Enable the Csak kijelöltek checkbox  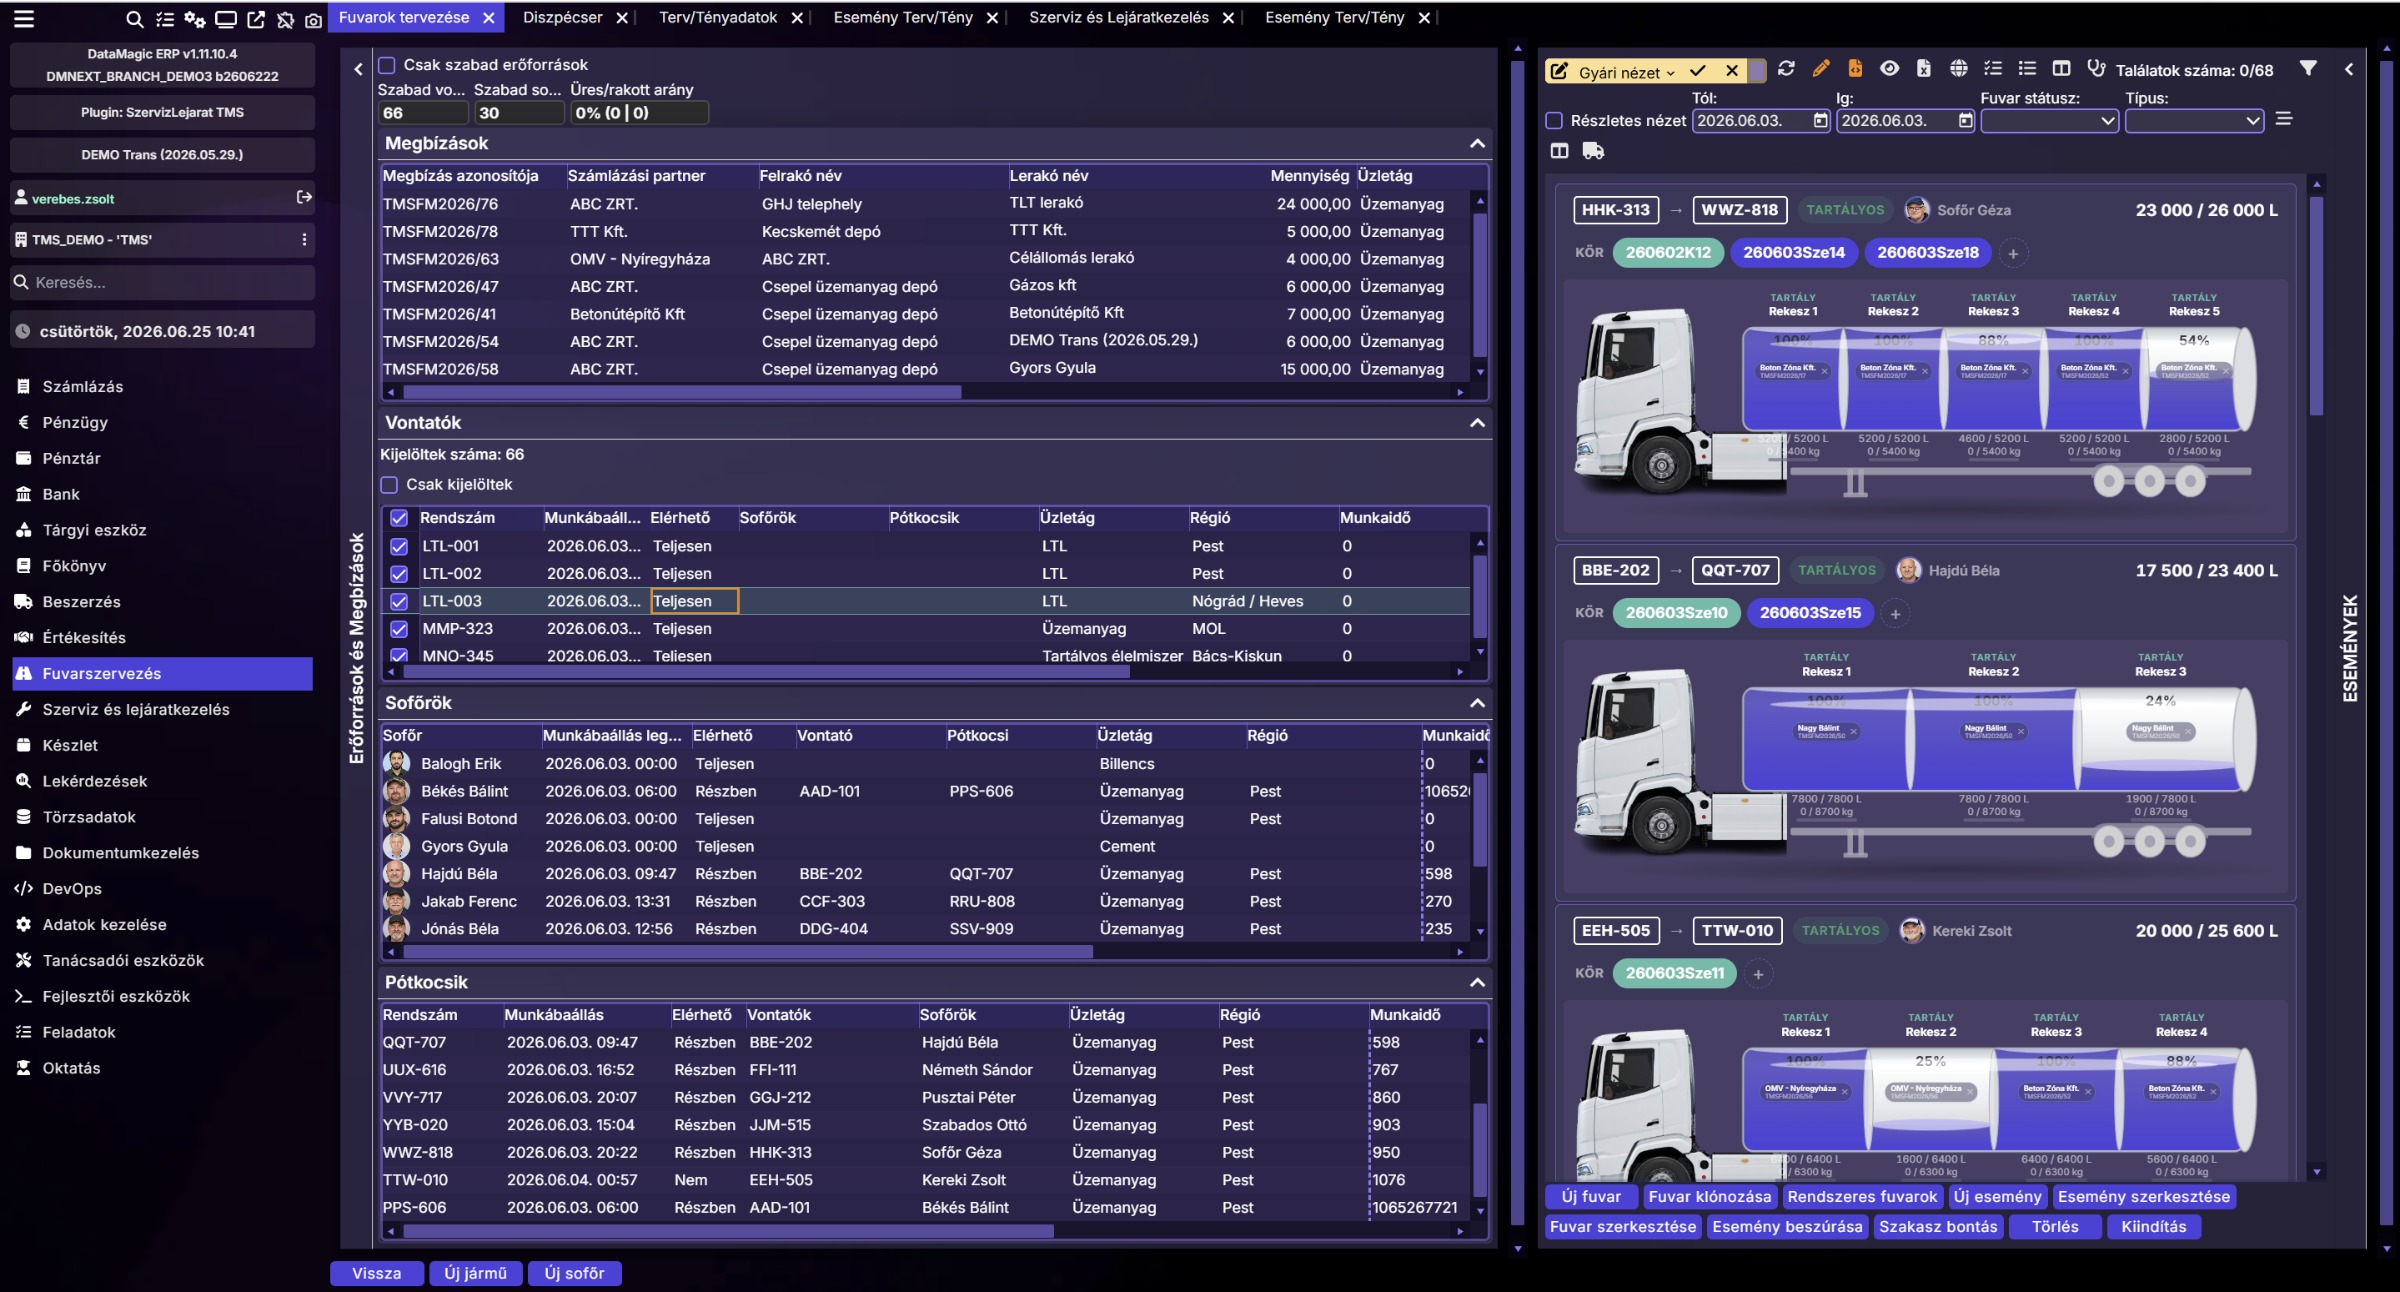point(389,485)
